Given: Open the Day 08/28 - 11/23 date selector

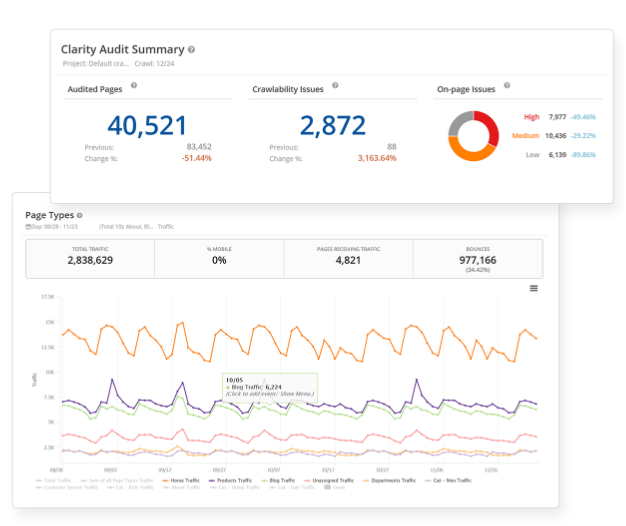Looking at the screenshot, I should pyautogui.click(x=52, y=227).
